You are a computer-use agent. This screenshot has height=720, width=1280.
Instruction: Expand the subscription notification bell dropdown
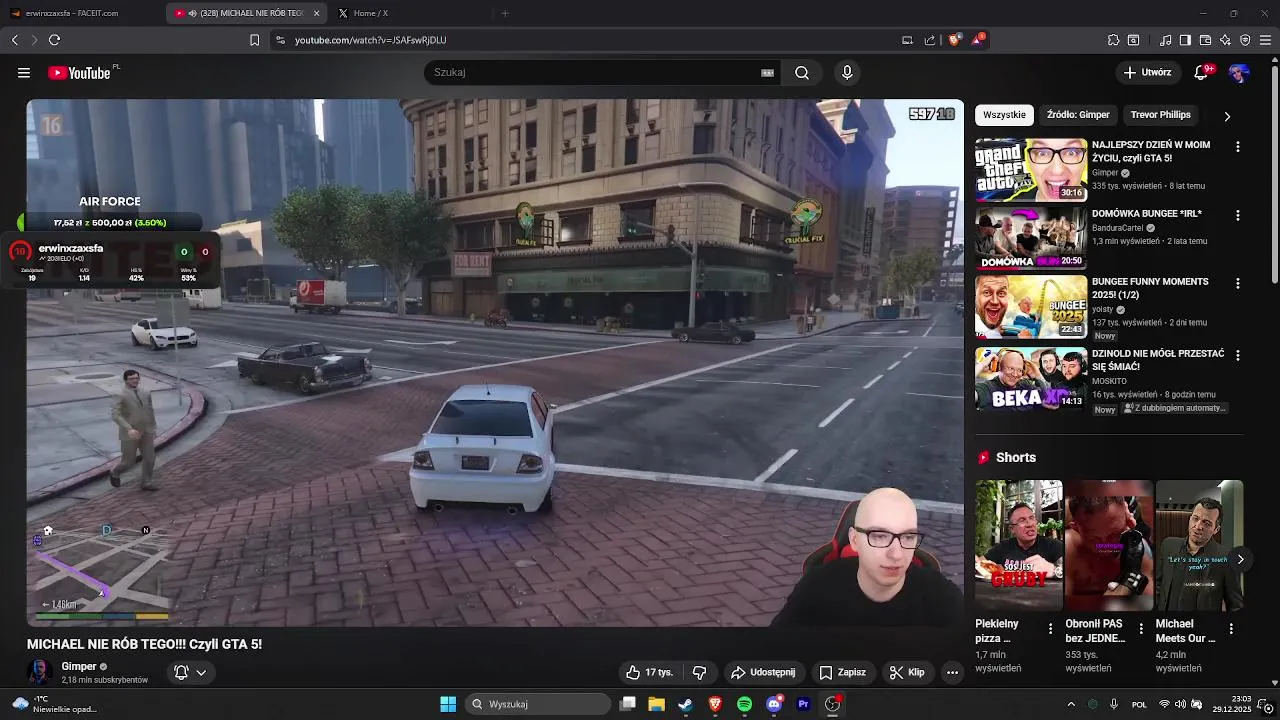[190, 672]
